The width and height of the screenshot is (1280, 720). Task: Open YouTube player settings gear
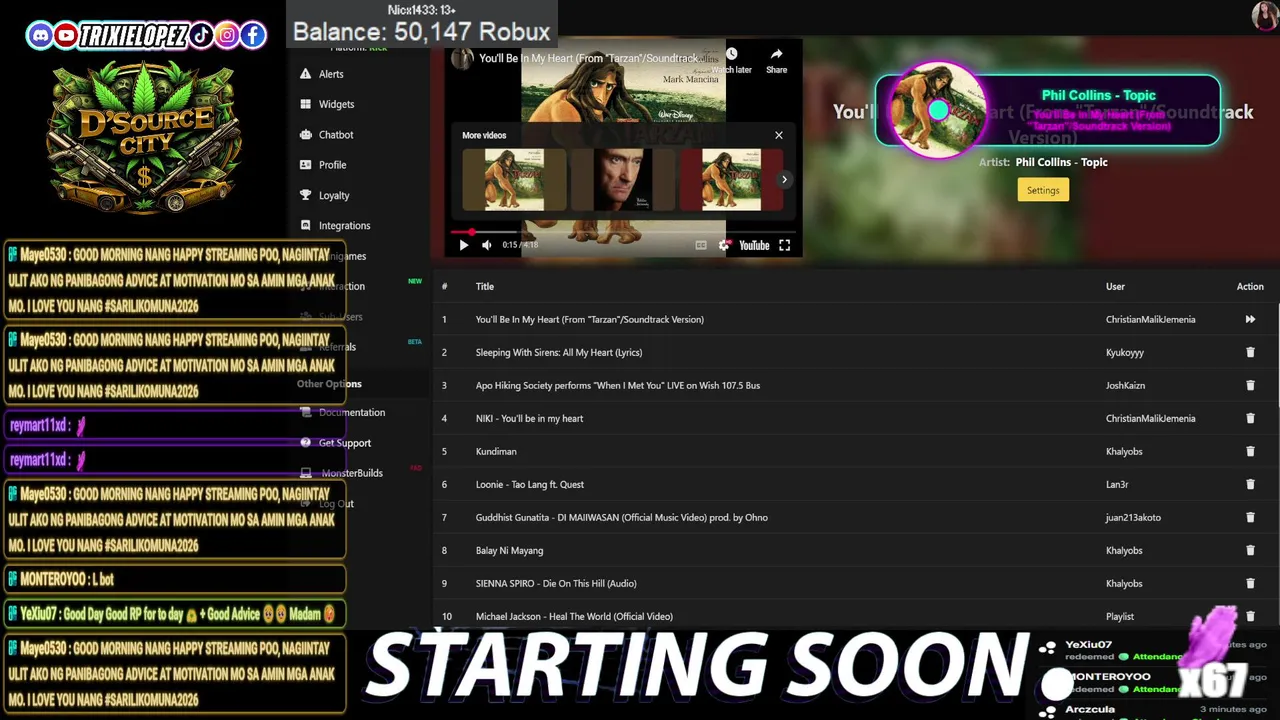tap(724, 245)
